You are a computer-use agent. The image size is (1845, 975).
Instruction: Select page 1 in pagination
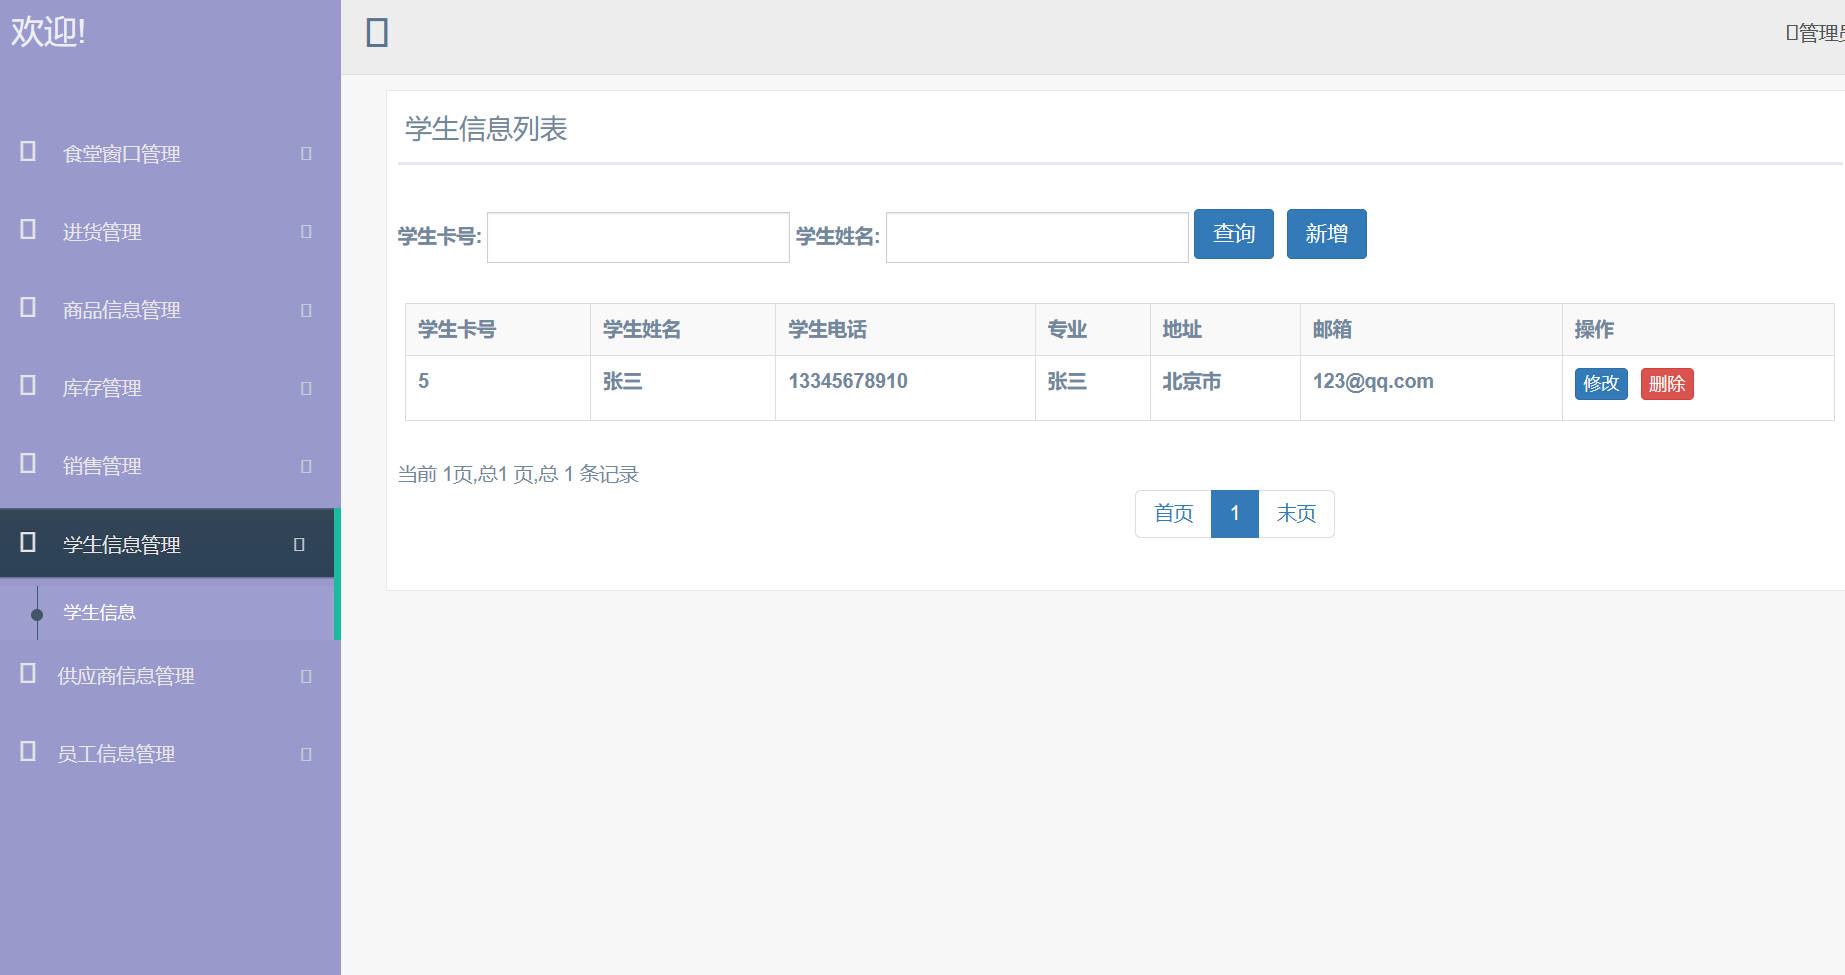[x=1235, y=513]
